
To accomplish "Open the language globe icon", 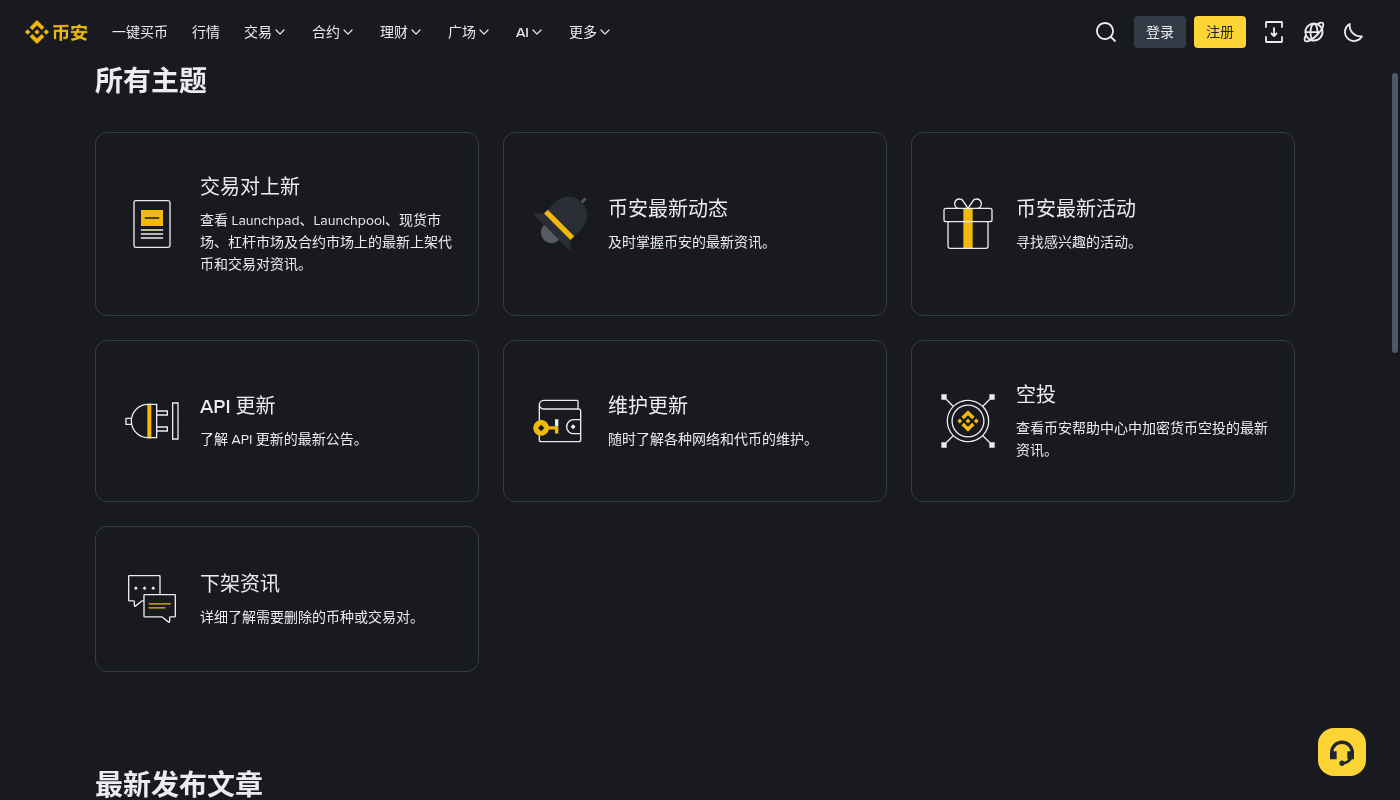I will click(x=1314, y=32).
